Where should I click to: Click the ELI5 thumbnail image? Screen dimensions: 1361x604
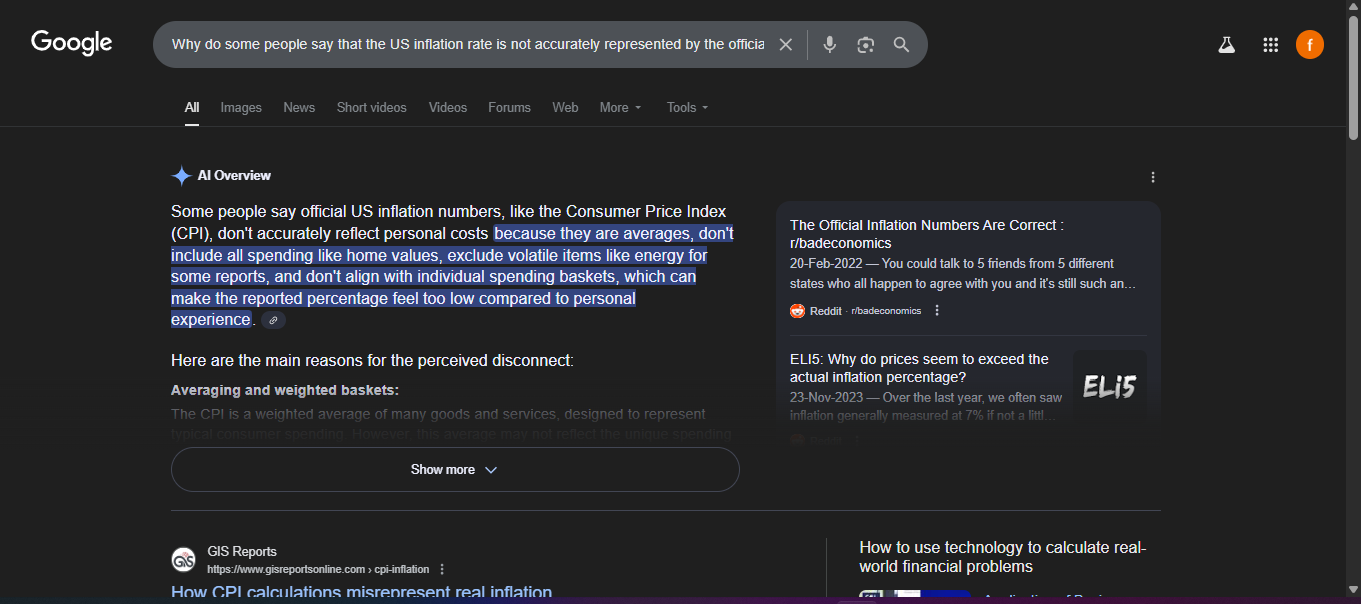click(x=1110, y=387)
